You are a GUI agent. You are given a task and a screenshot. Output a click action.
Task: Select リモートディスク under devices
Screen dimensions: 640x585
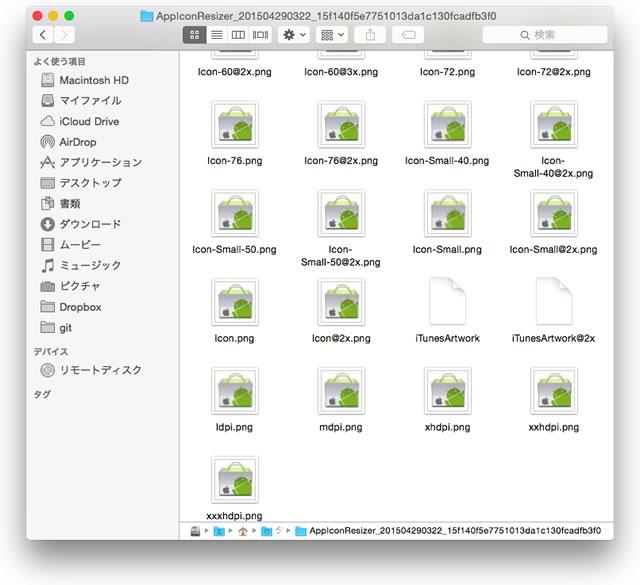click(x=91, y=370)
